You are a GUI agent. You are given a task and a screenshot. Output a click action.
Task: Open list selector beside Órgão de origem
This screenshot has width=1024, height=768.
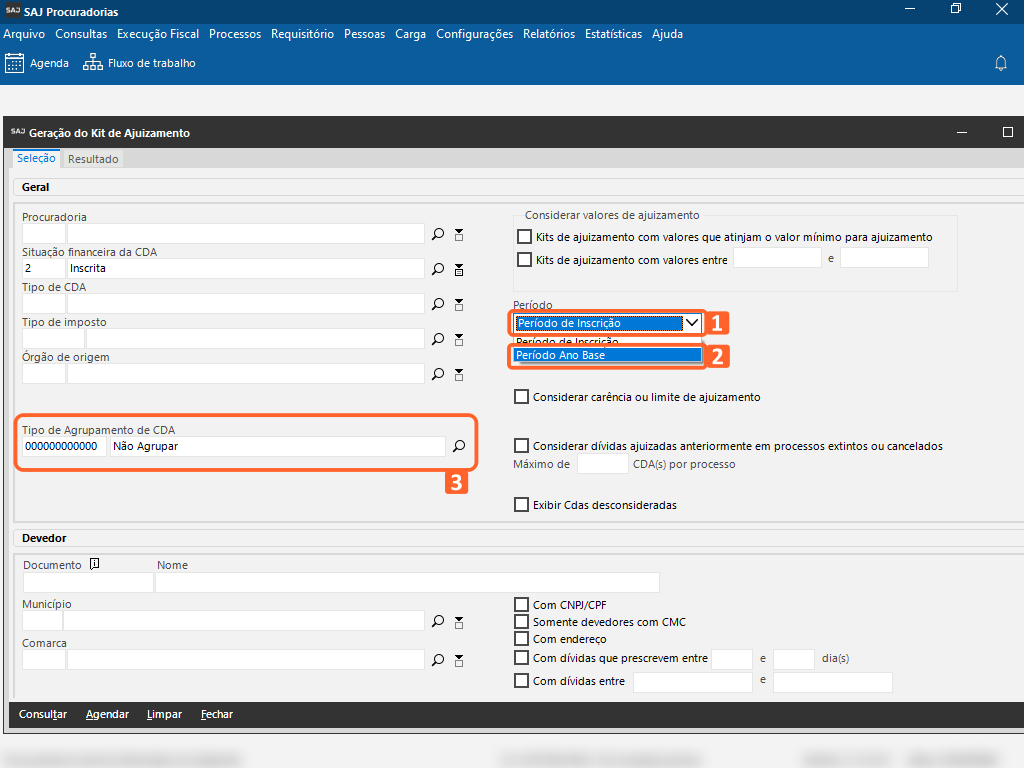click(459, 374)
